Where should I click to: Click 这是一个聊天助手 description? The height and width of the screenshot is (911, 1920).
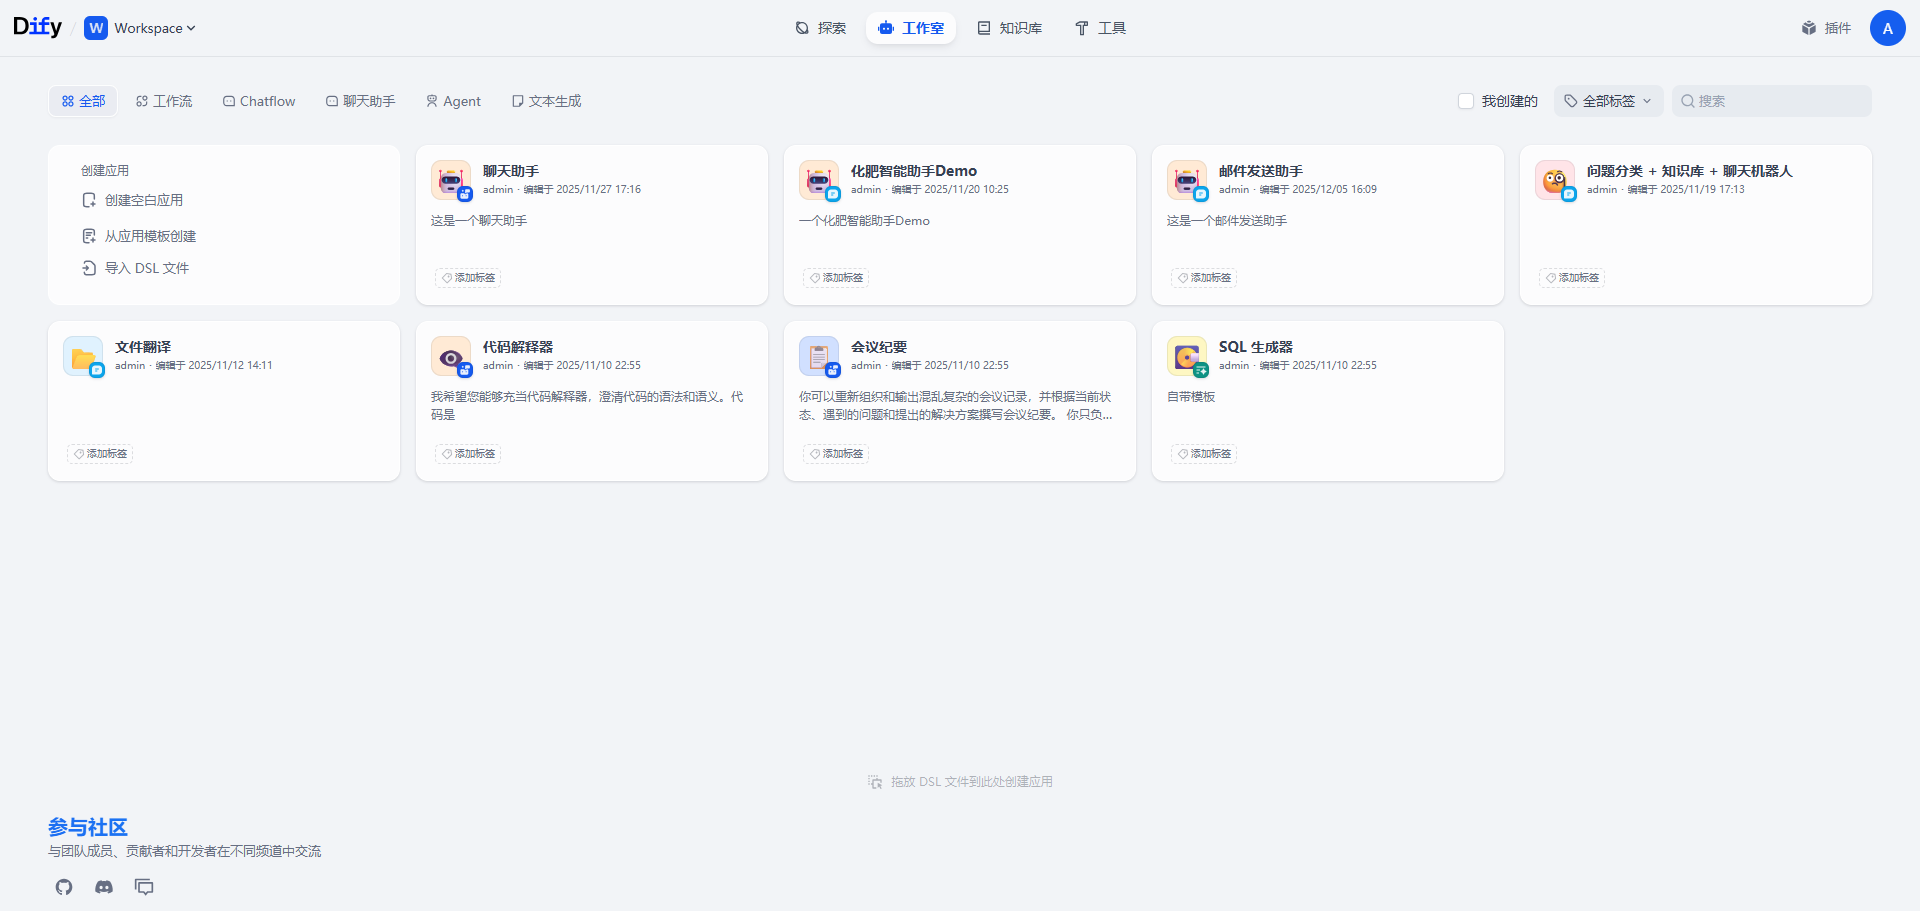(479, 221)
